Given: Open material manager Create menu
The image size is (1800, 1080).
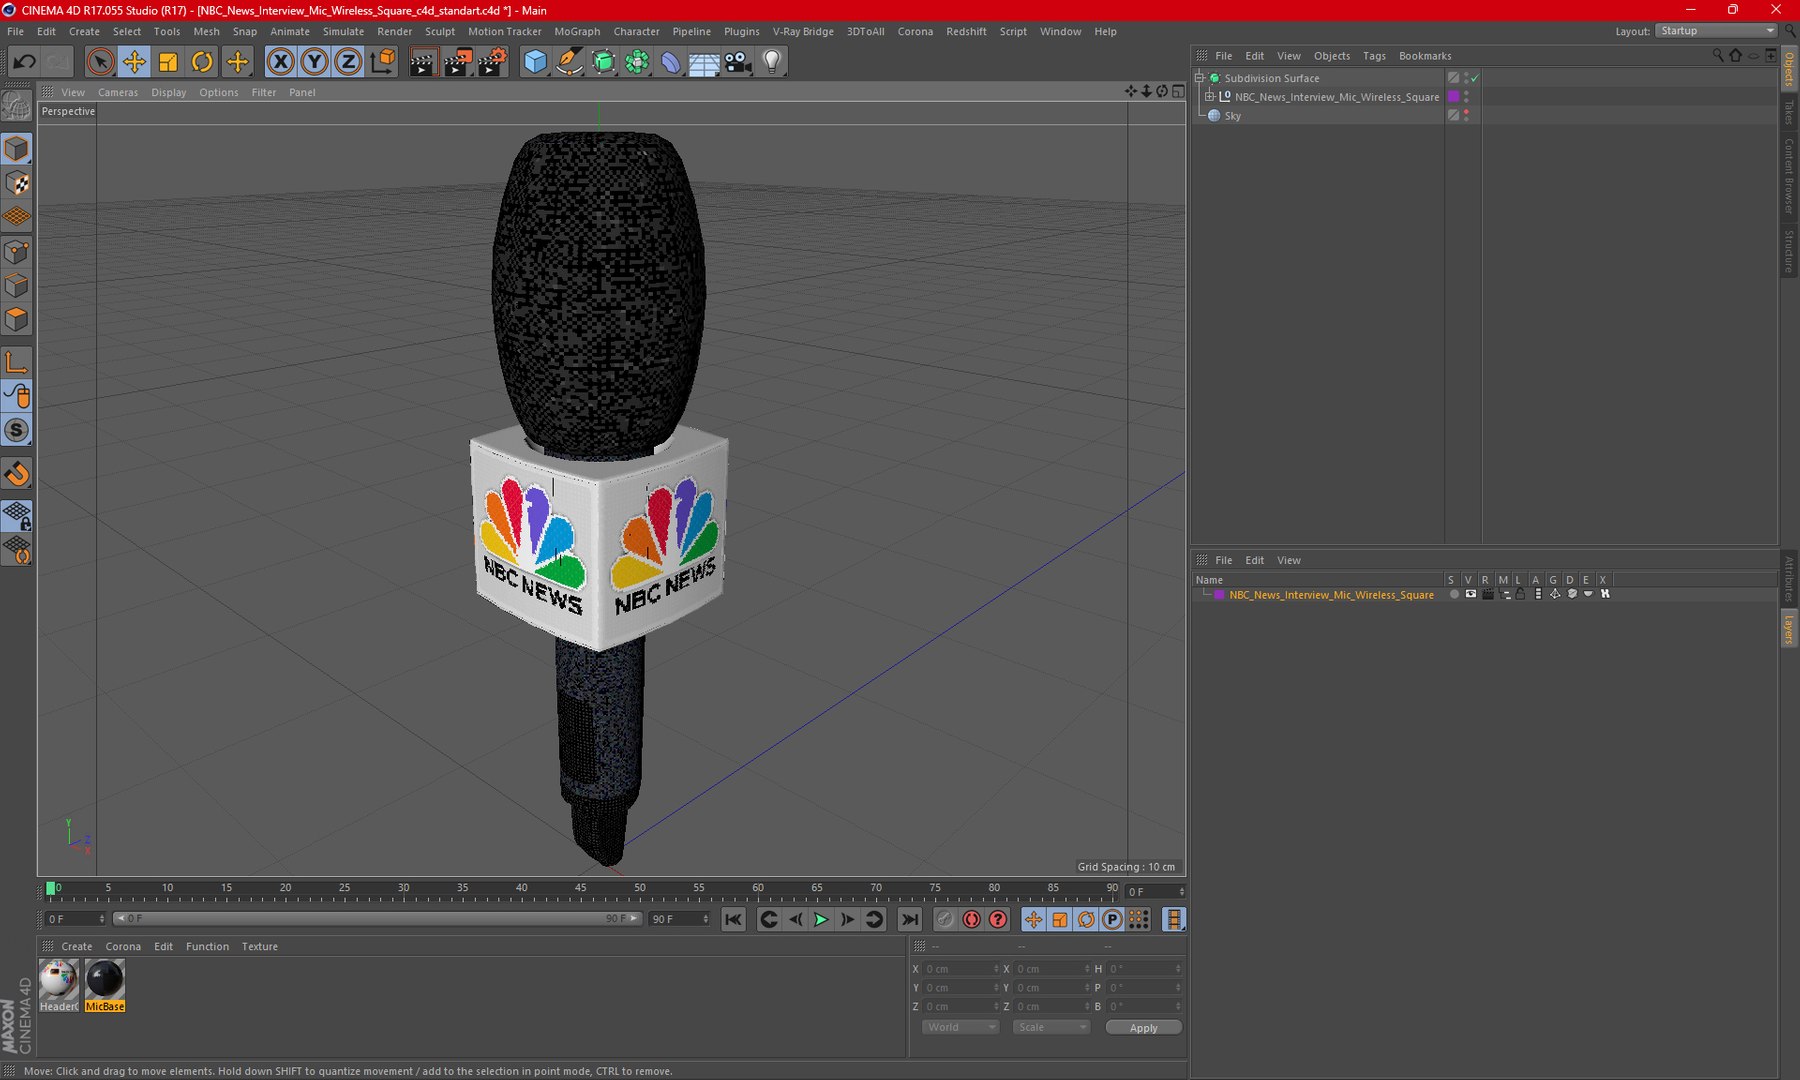Looking at the screenshot, I should tap(76, 946).
